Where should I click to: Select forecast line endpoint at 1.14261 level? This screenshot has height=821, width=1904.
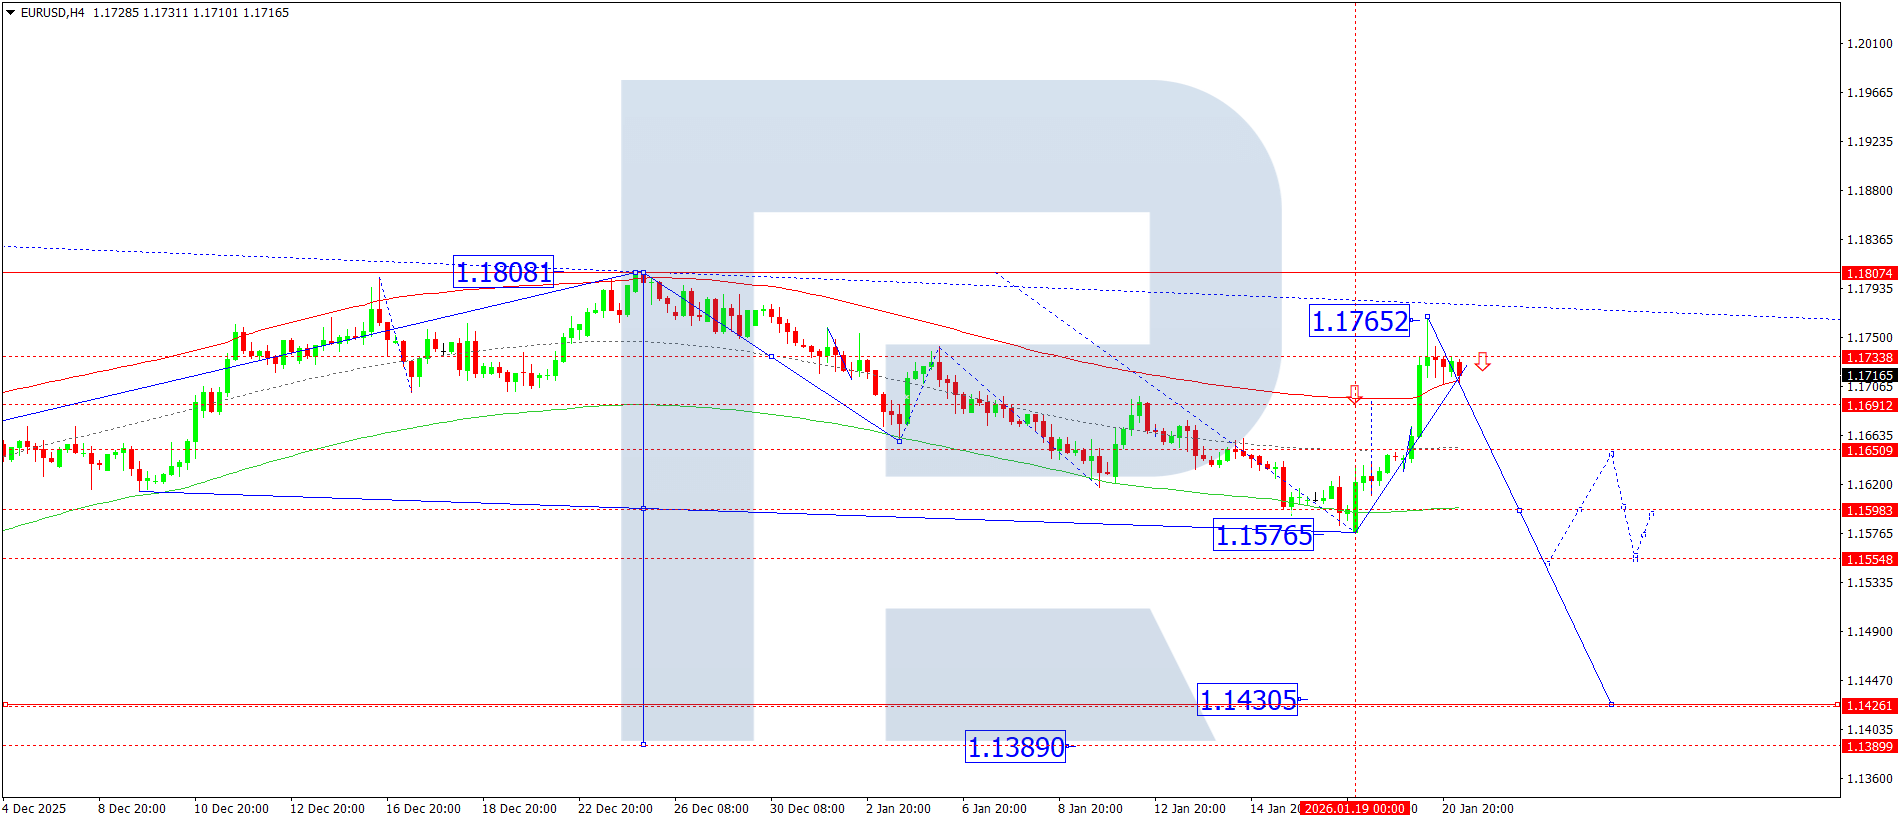tap(1611, 704)
